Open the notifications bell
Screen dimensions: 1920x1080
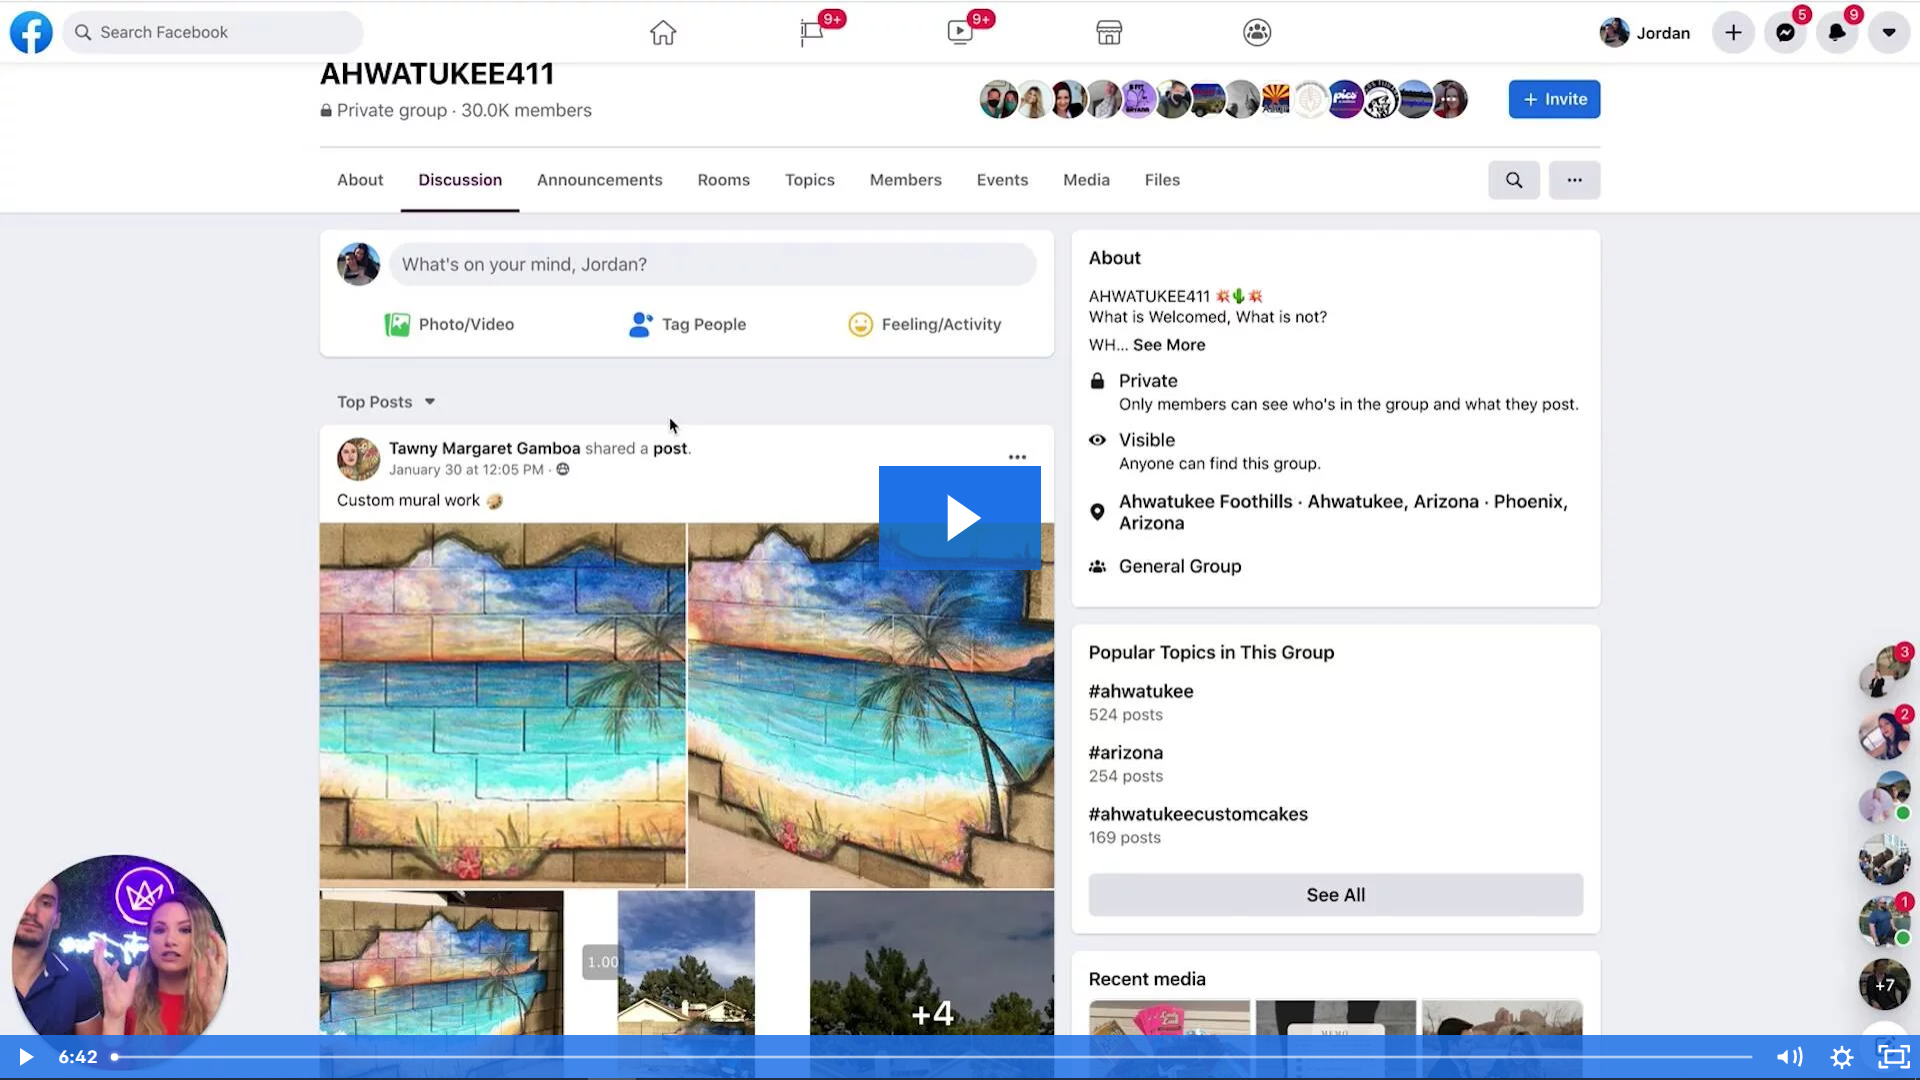1837,33
